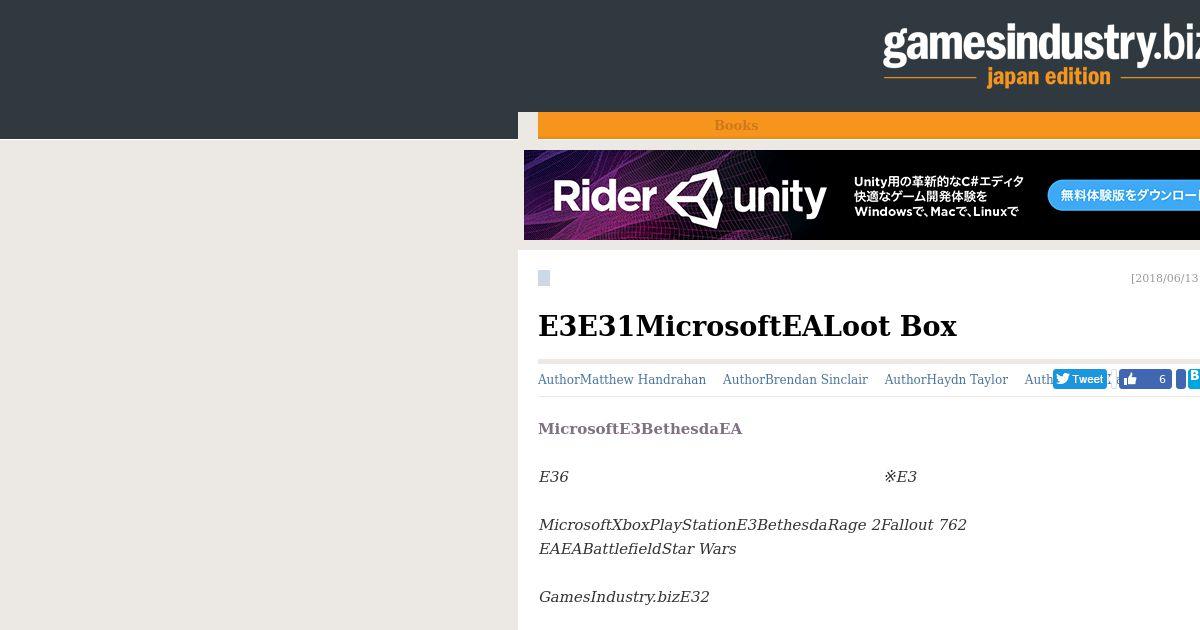Image resolution: width=1200 pixels, height=630 pixels.
Task: Click the GamesIndustry.bizE32 paragraph text
Action: [624, 597]
